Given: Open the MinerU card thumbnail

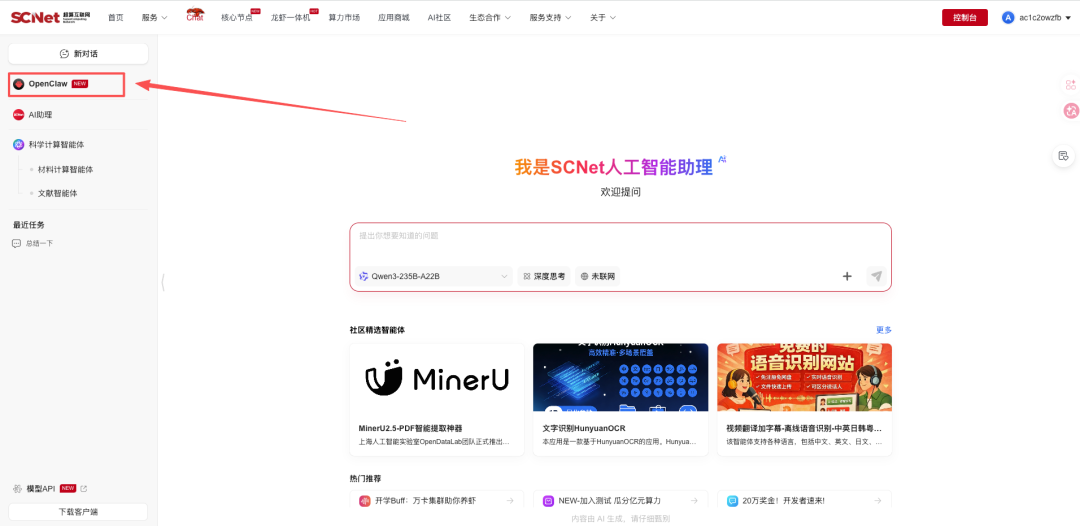Looking at the screenshot, I should pos(437,378).
